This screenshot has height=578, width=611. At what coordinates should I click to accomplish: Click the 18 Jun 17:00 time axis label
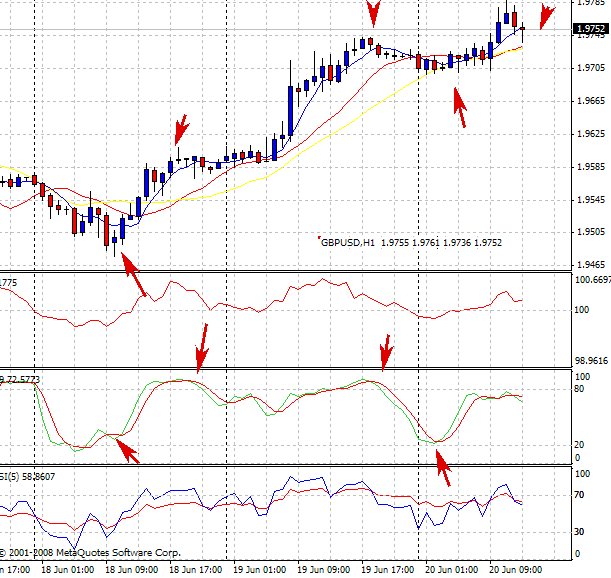[x=196, y=568]
